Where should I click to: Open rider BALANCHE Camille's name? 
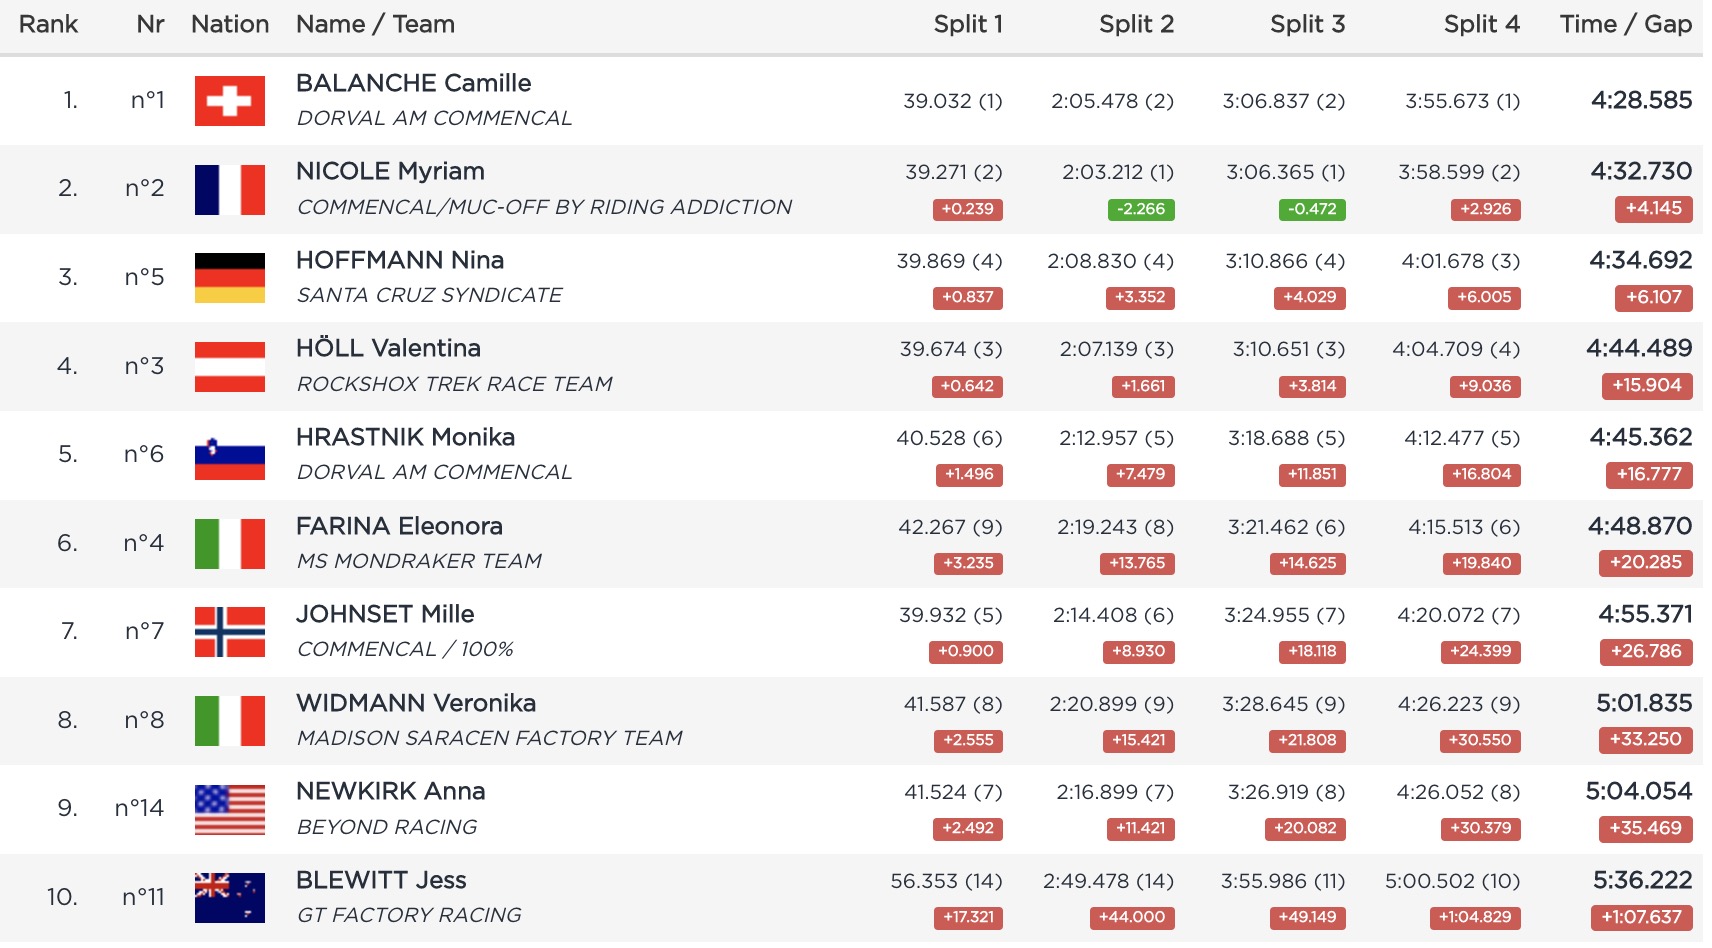[x=413, y=83]
